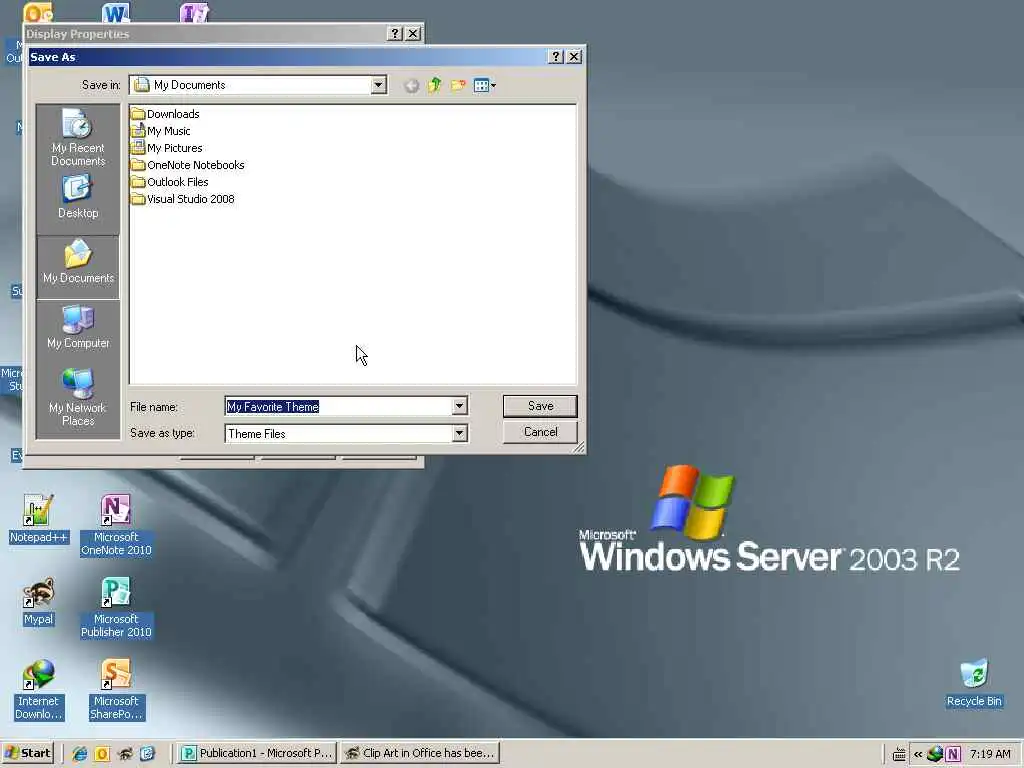Click the OneNote tray icon
Image resolution: width=1024 pixels, height=768 pixels.
953,754
